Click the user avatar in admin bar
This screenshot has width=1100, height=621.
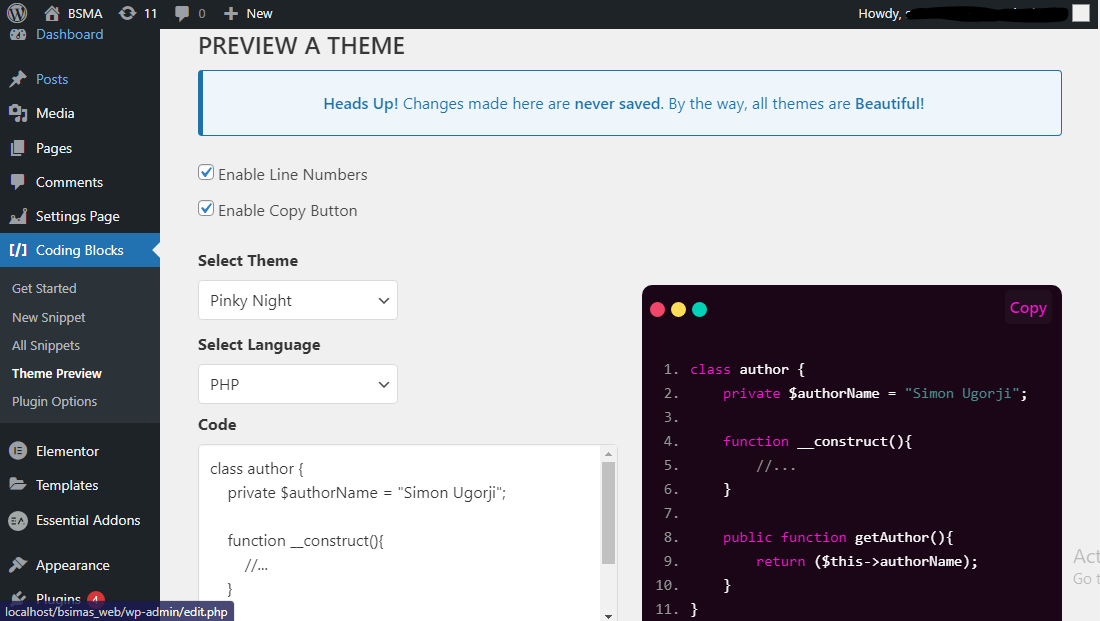[1081, 13]
